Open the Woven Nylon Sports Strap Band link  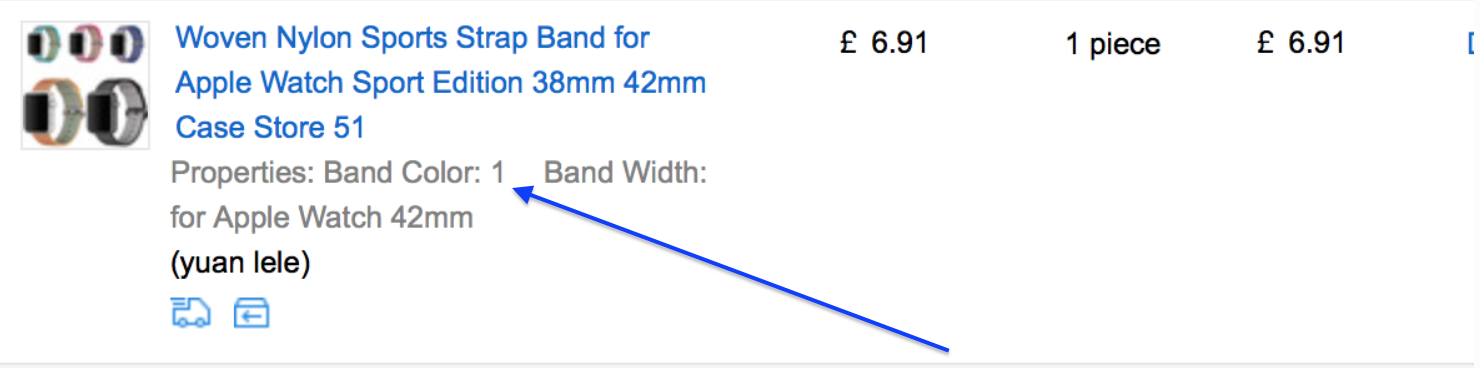pos(412,38)
